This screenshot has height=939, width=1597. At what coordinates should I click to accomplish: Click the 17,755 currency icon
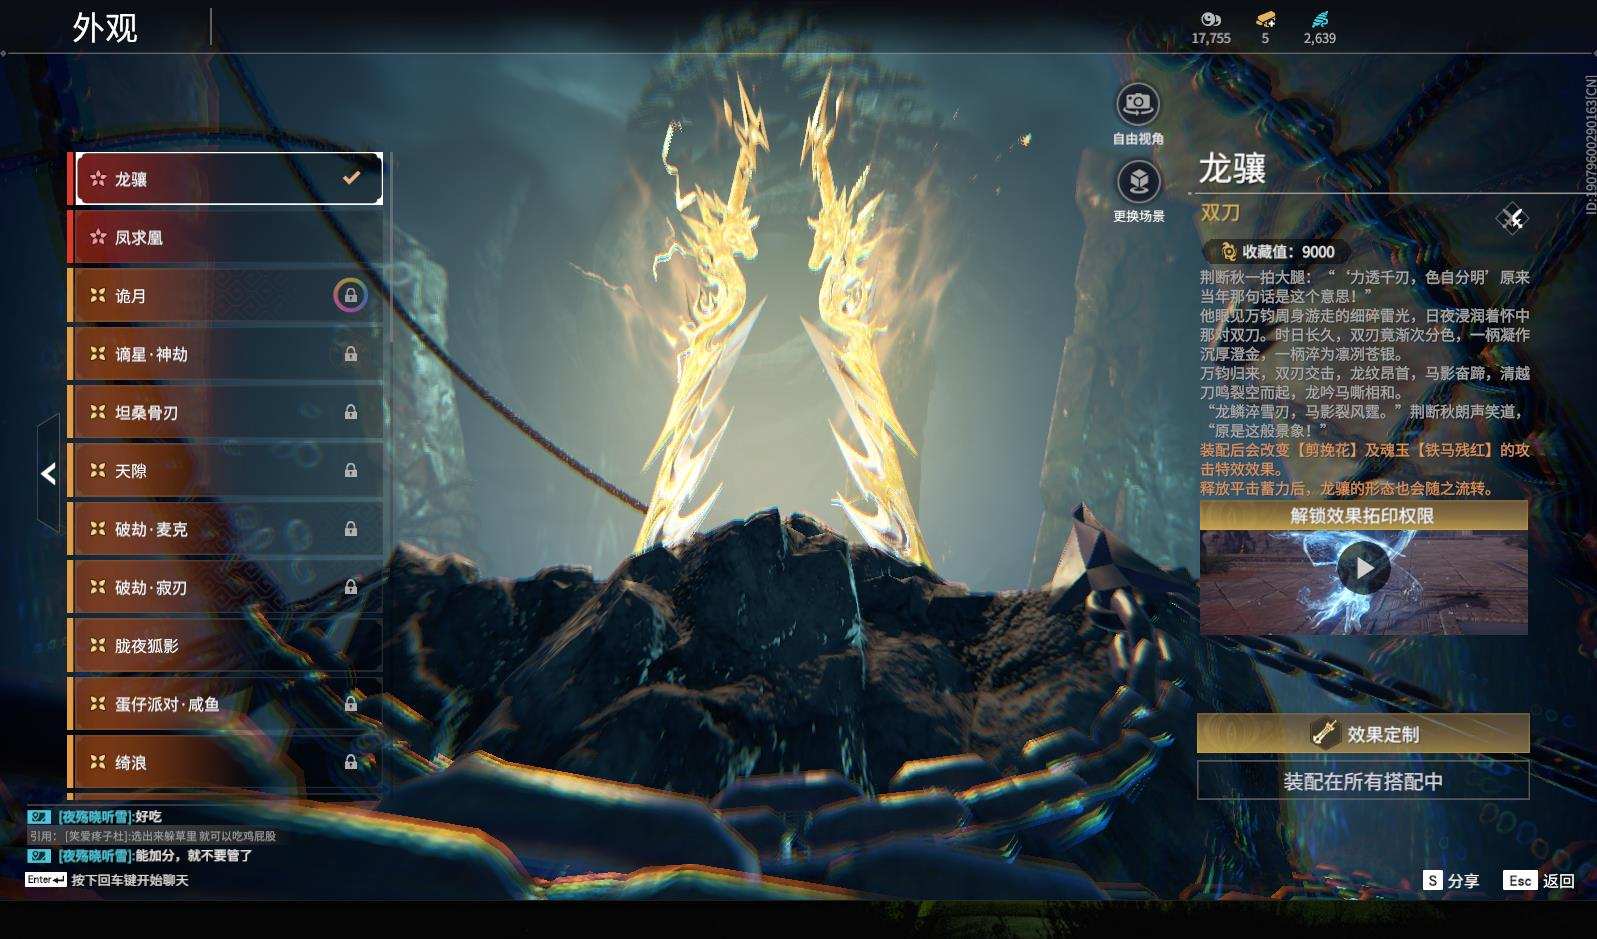click(1211, 19)
